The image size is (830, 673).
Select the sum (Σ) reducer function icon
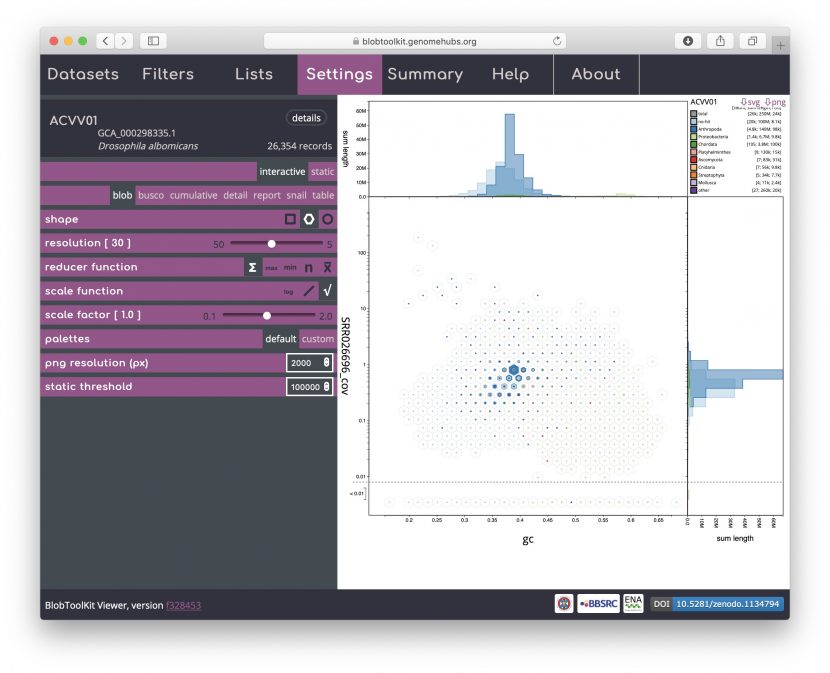coord(251,267)
